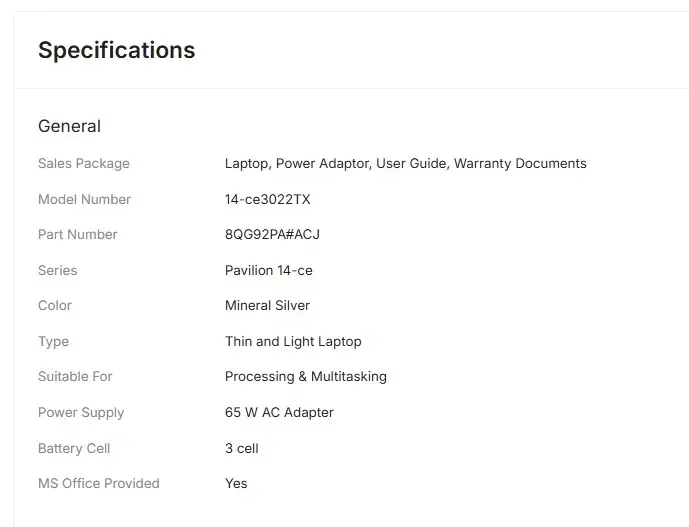The width and height of the screenshot is (689, 527).
Task: Select the Processing & Multitasking value
Action: pos(305,376)
